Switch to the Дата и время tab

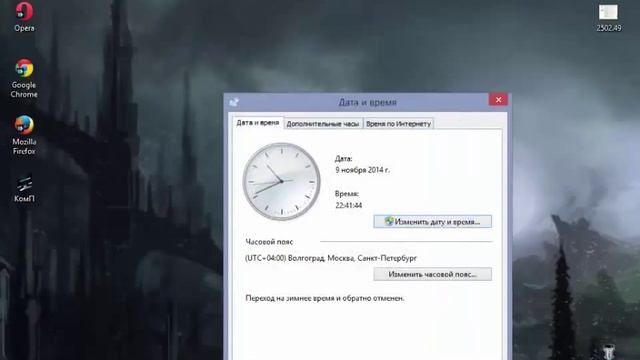point(258,122)
